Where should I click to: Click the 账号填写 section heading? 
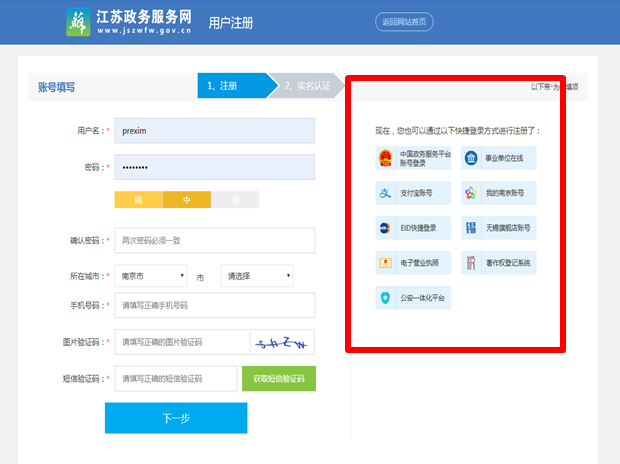point(57,87)
